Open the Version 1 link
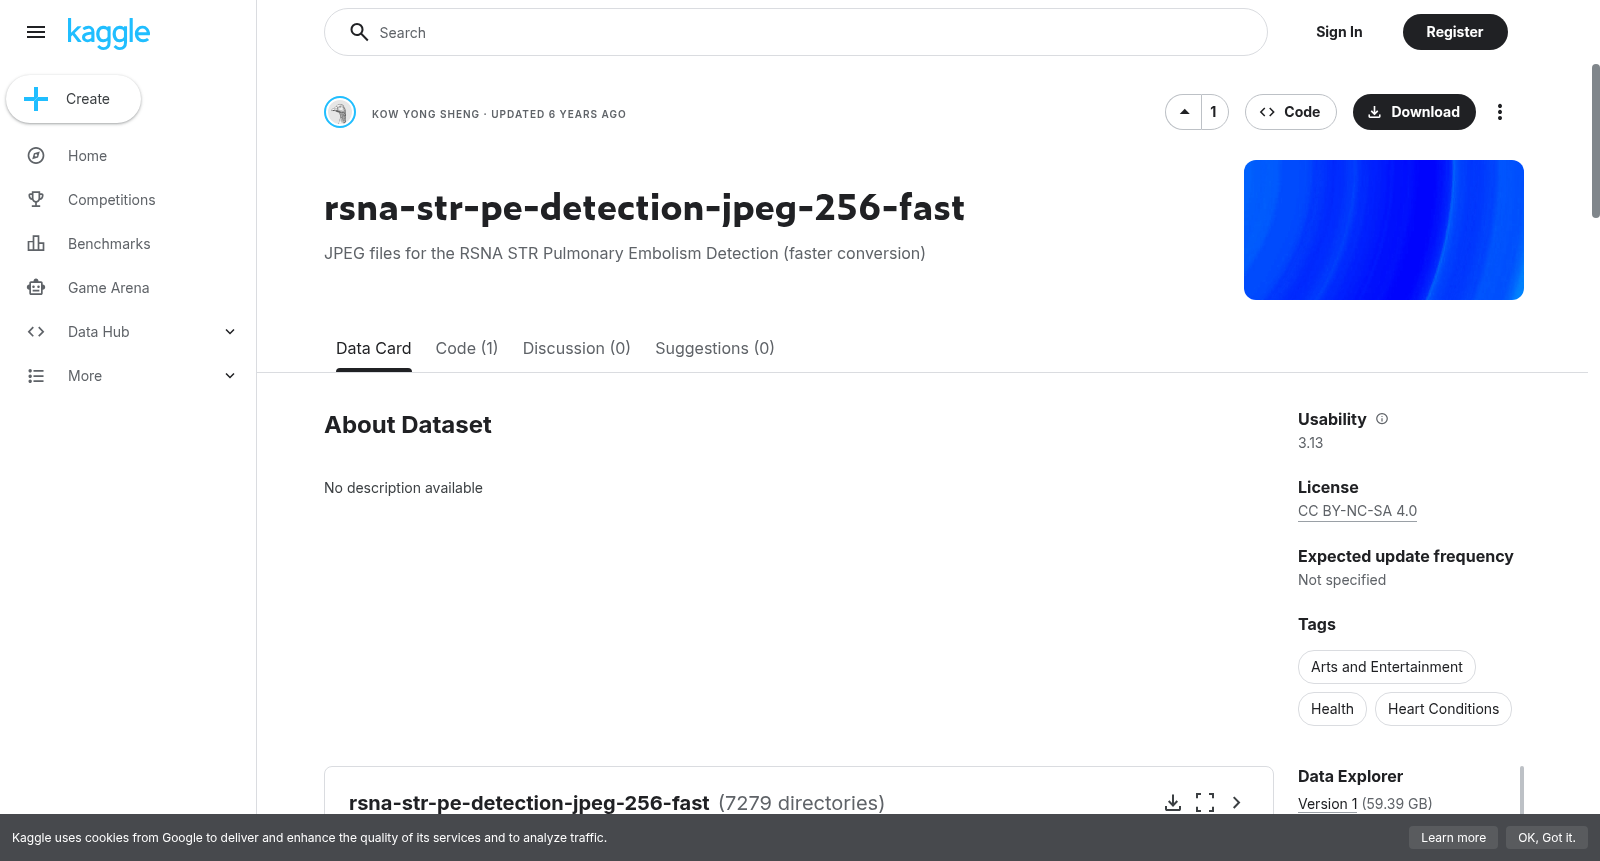 (1328, 804)
